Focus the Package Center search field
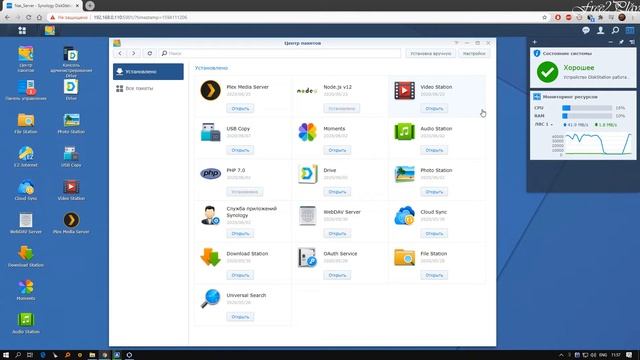640x360 pixels. [280, 53]
